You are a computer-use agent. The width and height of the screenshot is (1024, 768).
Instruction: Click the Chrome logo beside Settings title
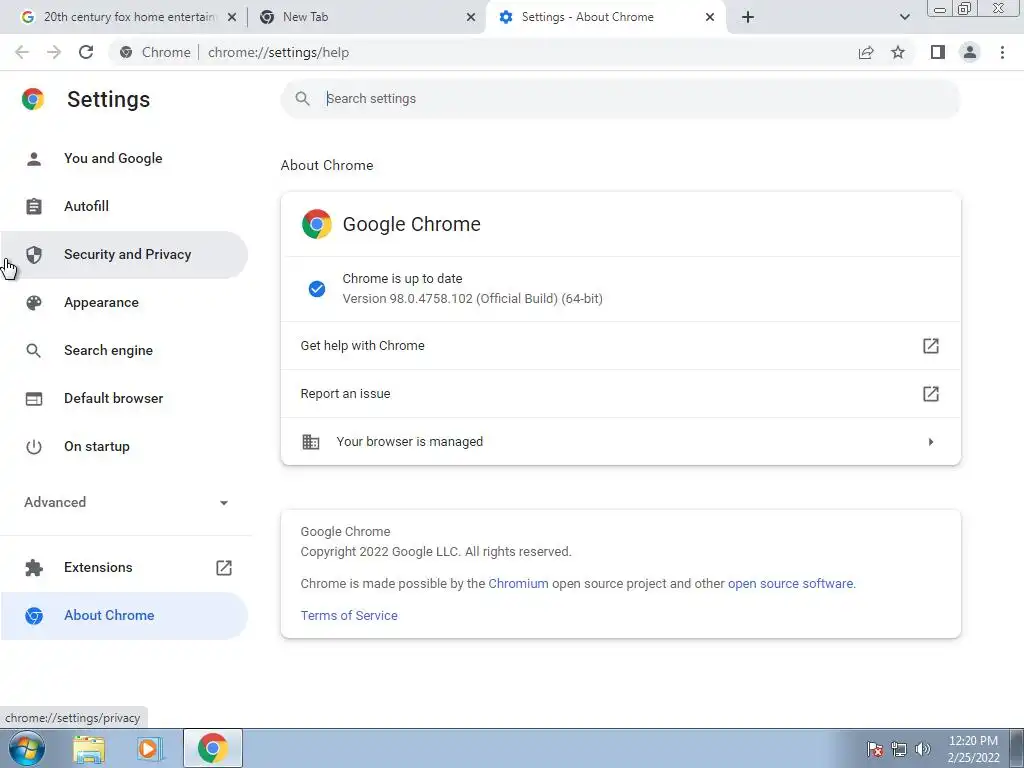click(x=33, y=99)
